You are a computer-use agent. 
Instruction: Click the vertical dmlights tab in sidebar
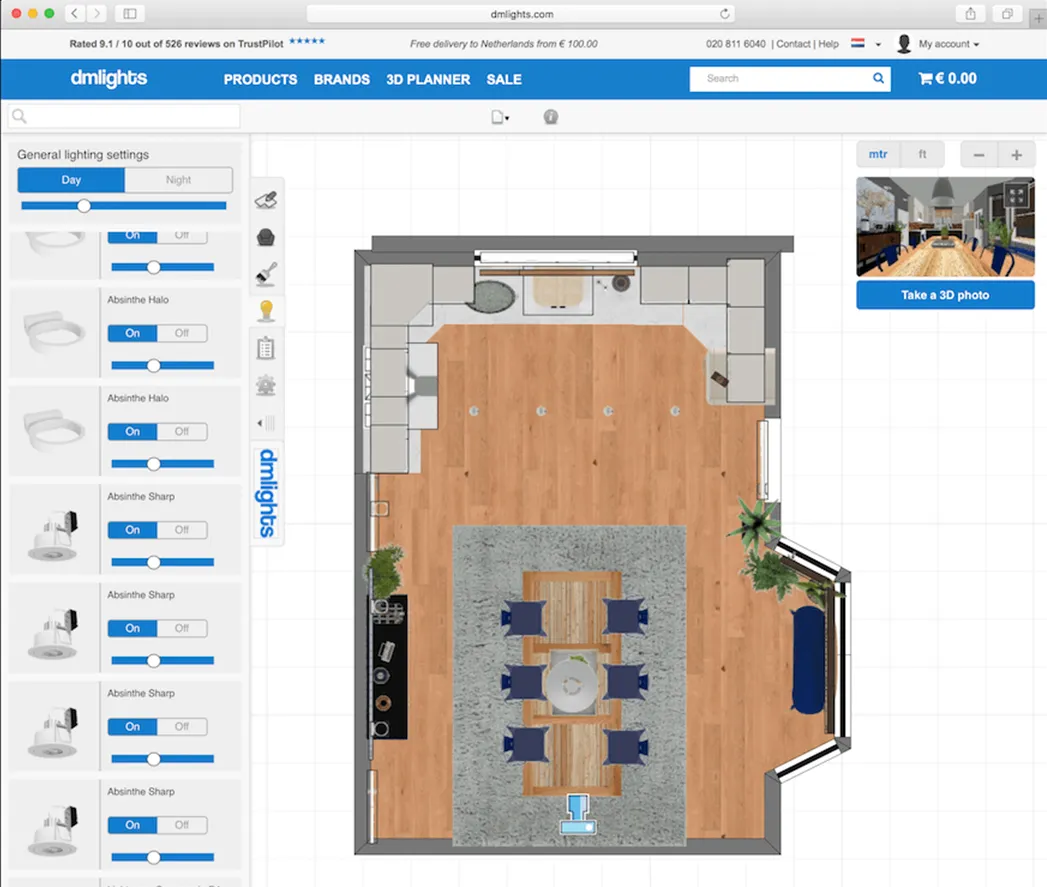click(267, 493)
